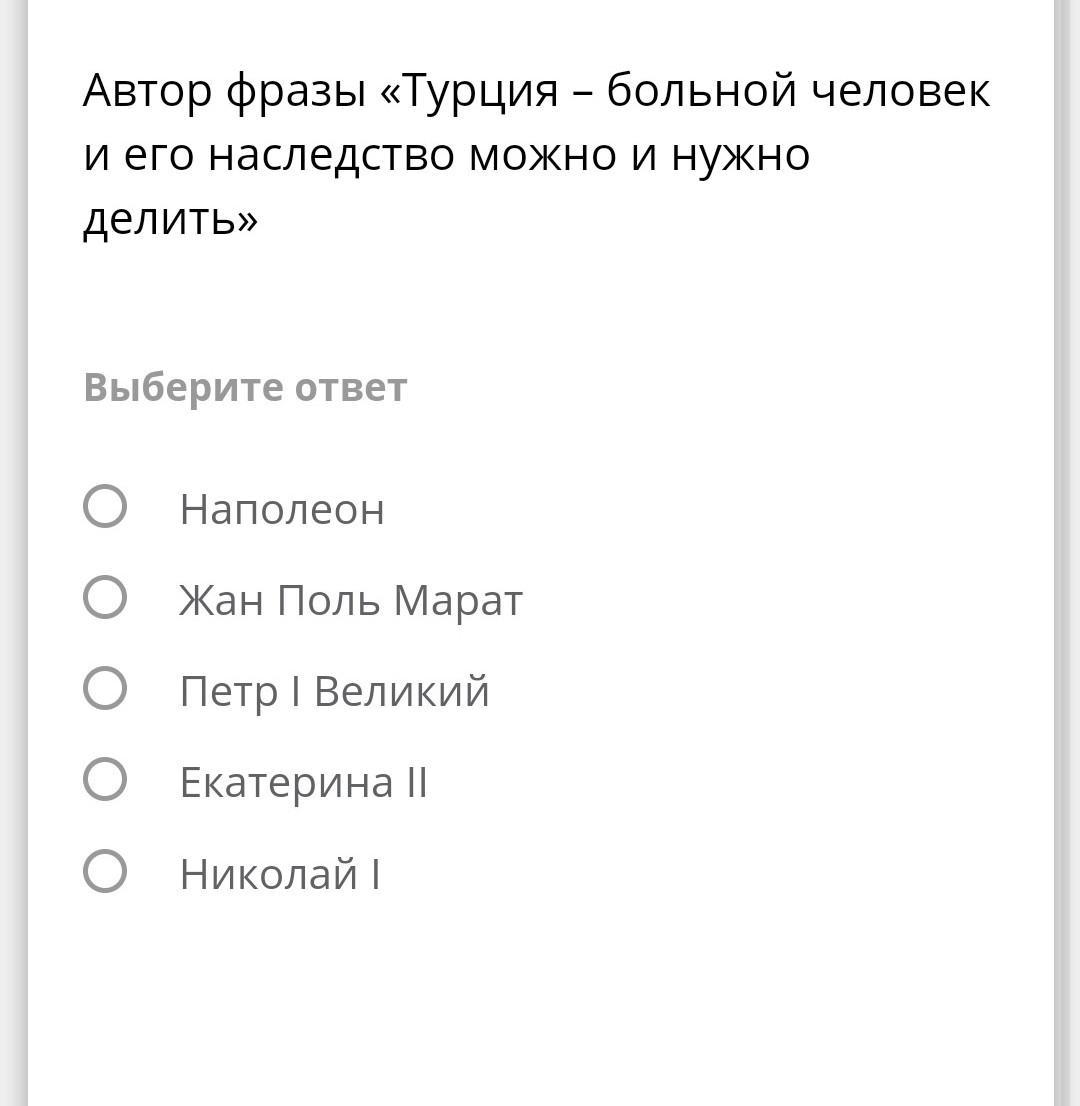Choose the Жан Поль Марат radio circle
1080x1106 pixels.
click(105, 597)
